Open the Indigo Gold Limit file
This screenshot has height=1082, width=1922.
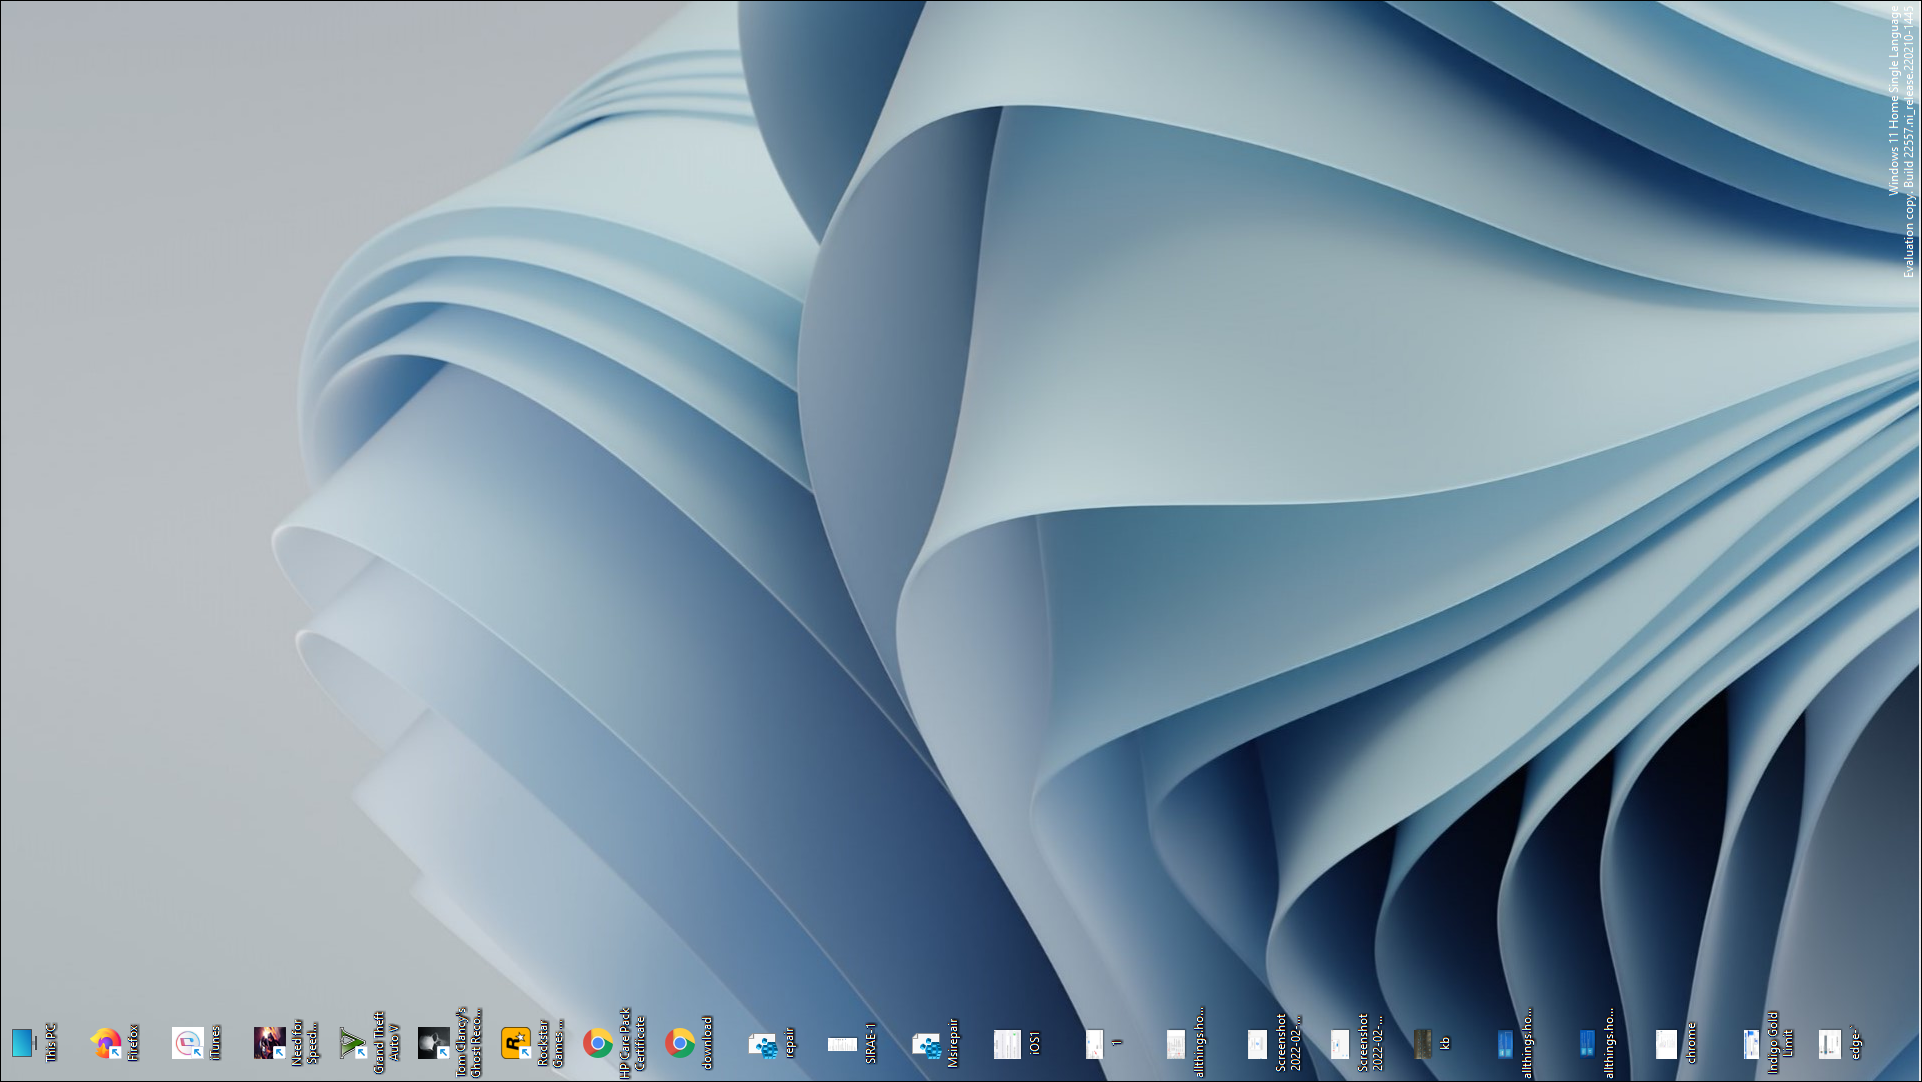[1750, 1044]
